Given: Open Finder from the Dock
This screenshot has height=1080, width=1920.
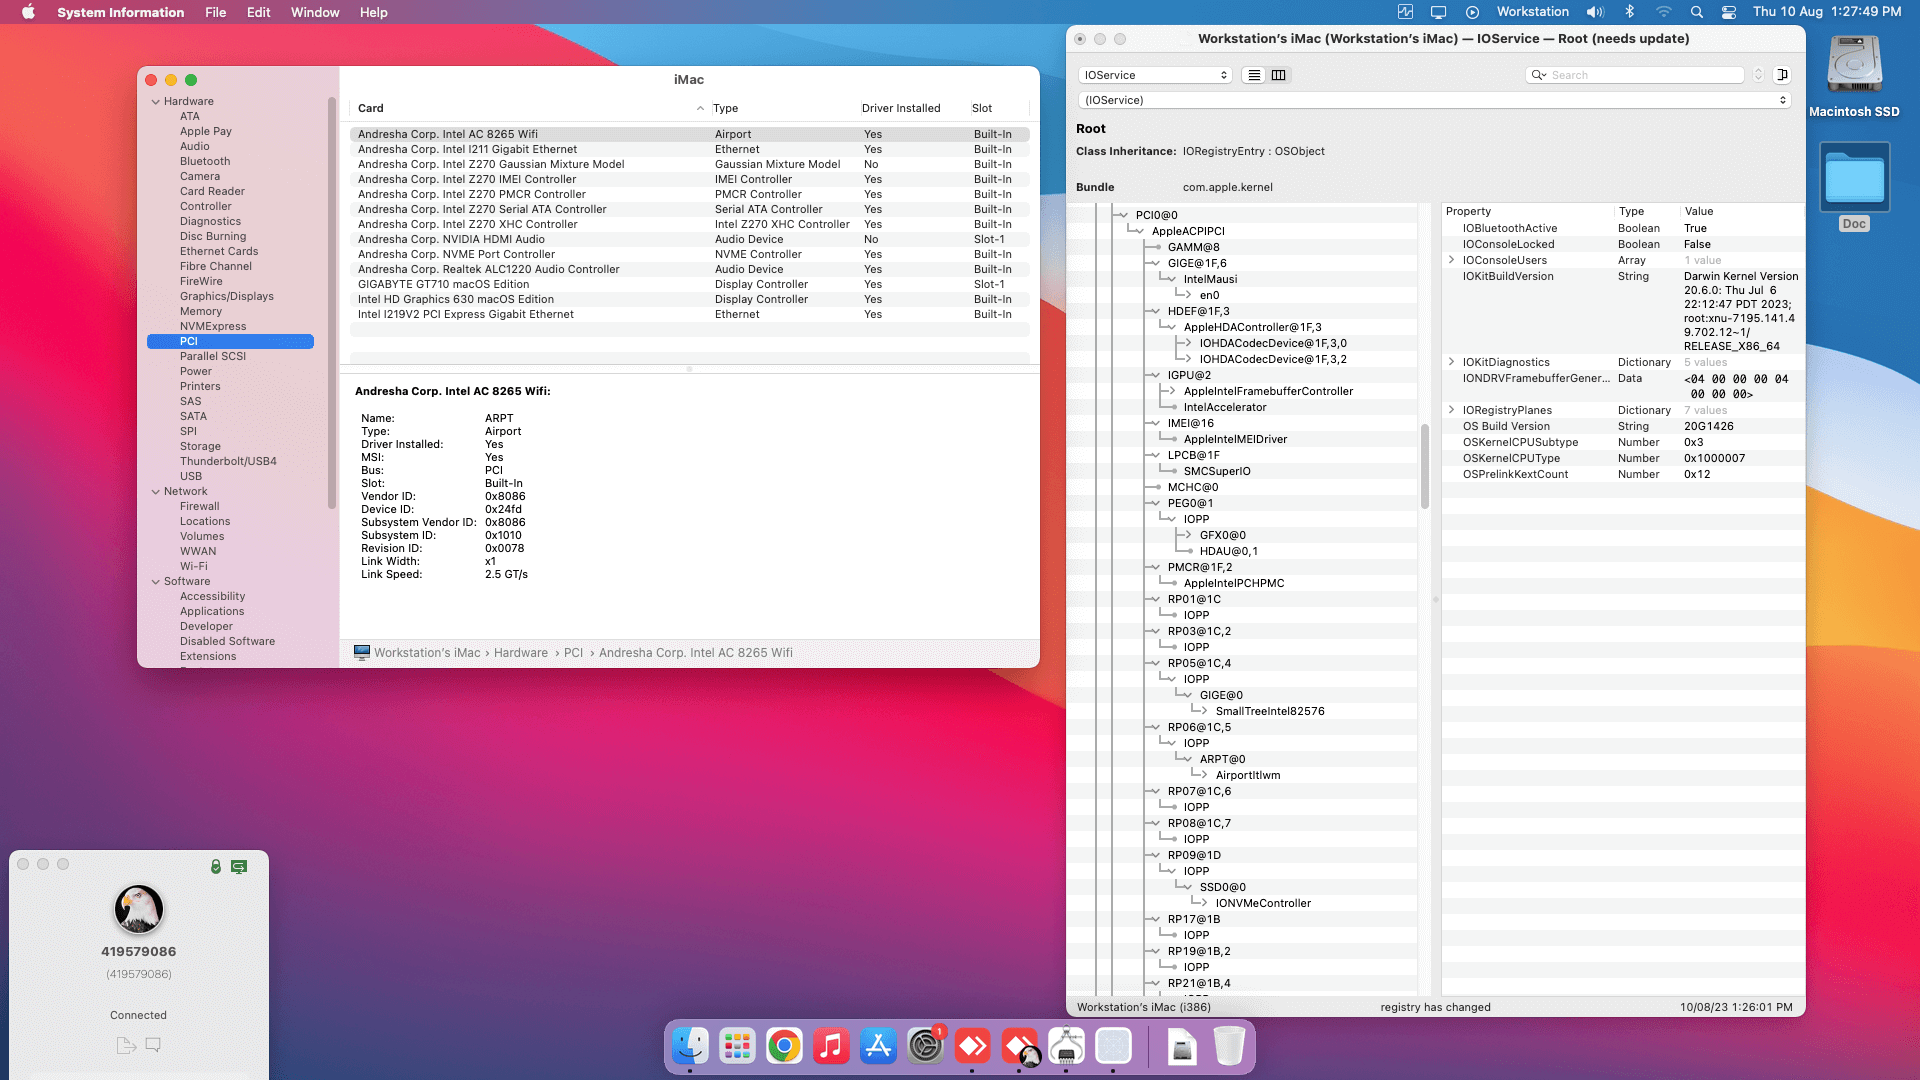Looking at the screenshot, I should click(690, 1046).
